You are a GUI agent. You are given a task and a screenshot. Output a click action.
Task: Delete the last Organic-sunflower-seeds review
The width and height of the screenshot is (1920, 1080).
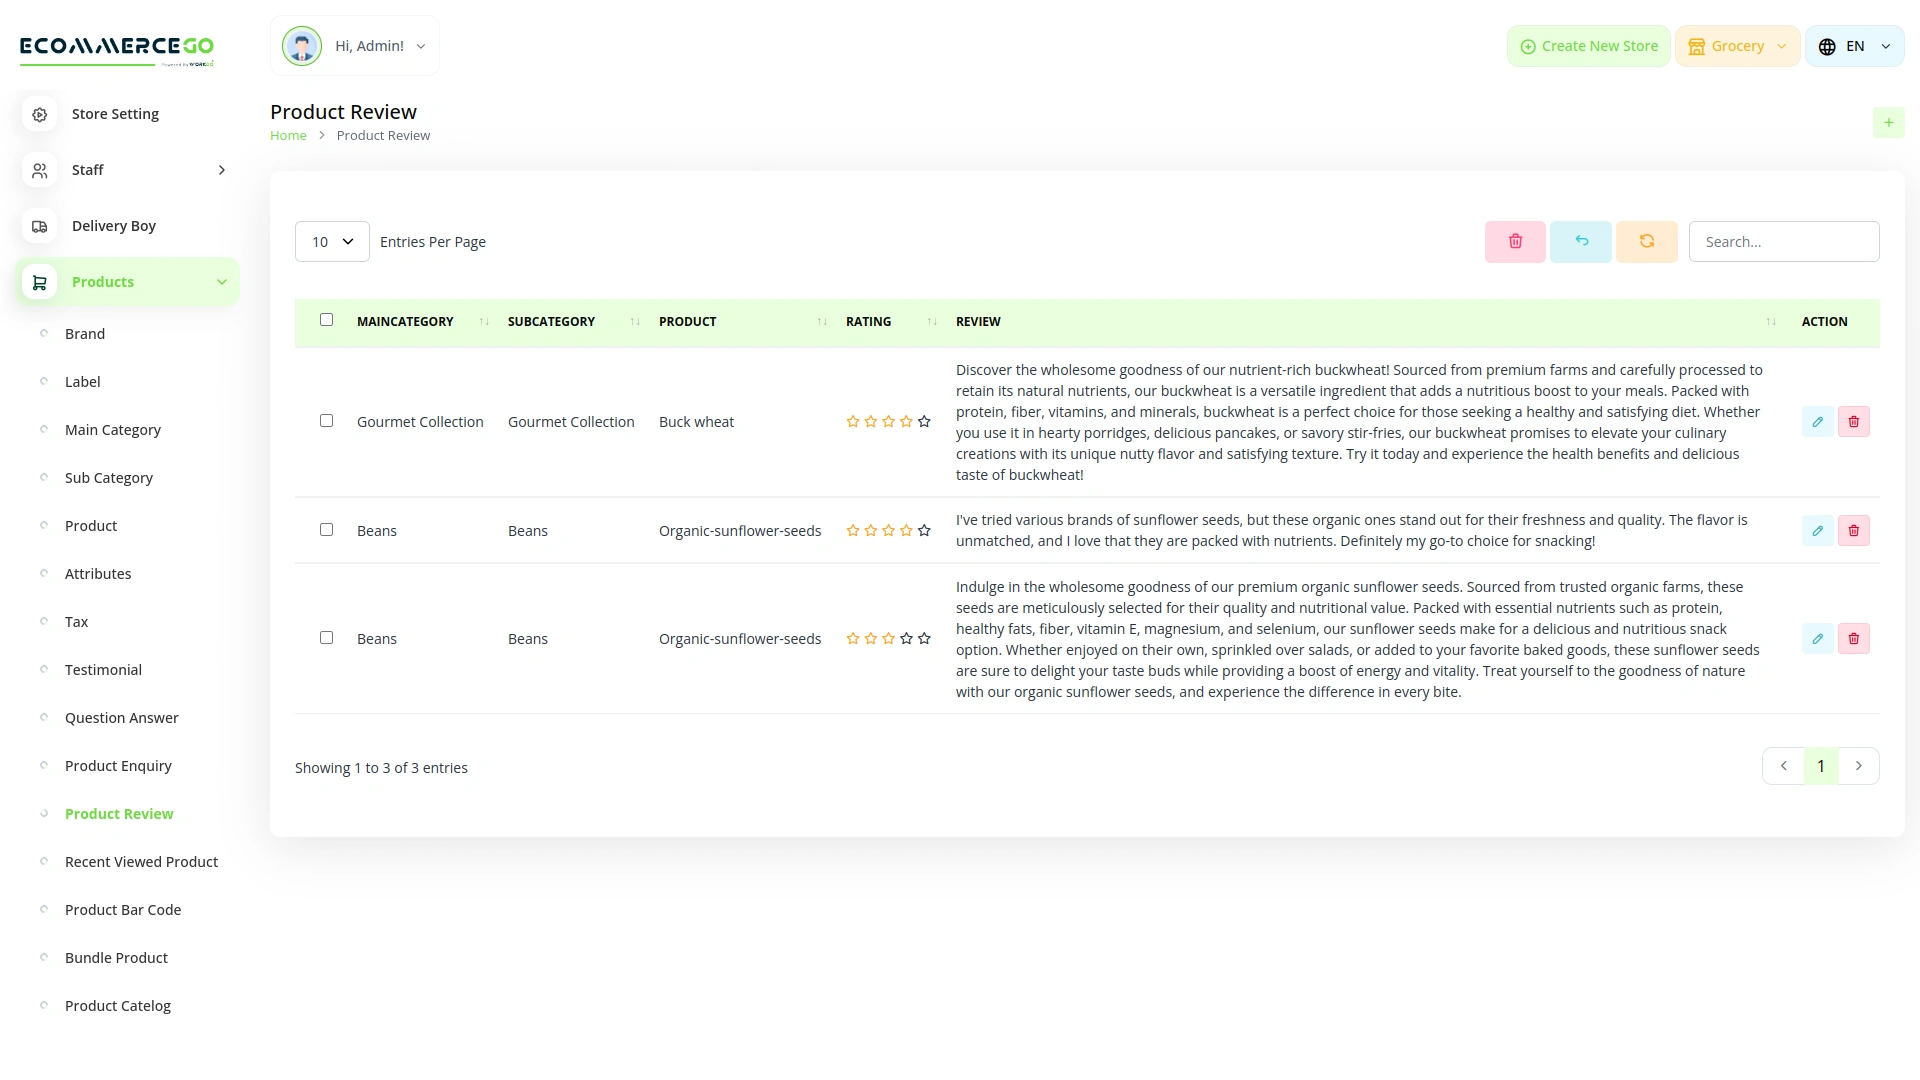(1853, 639)
